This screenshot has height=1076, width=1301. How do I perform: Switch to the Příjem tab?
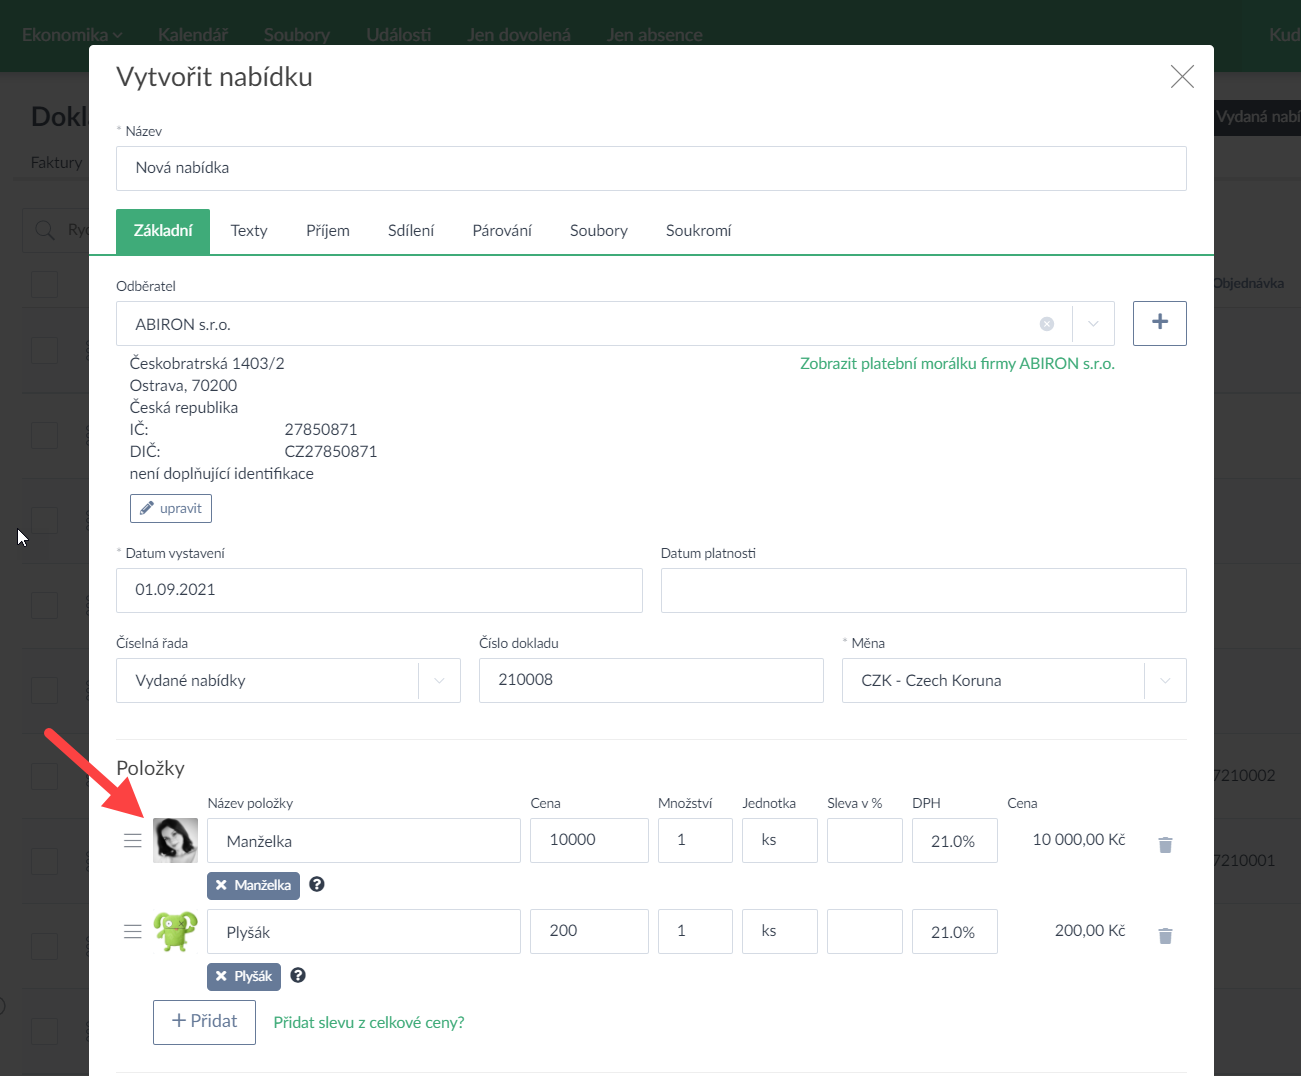[x=328, y=231]
